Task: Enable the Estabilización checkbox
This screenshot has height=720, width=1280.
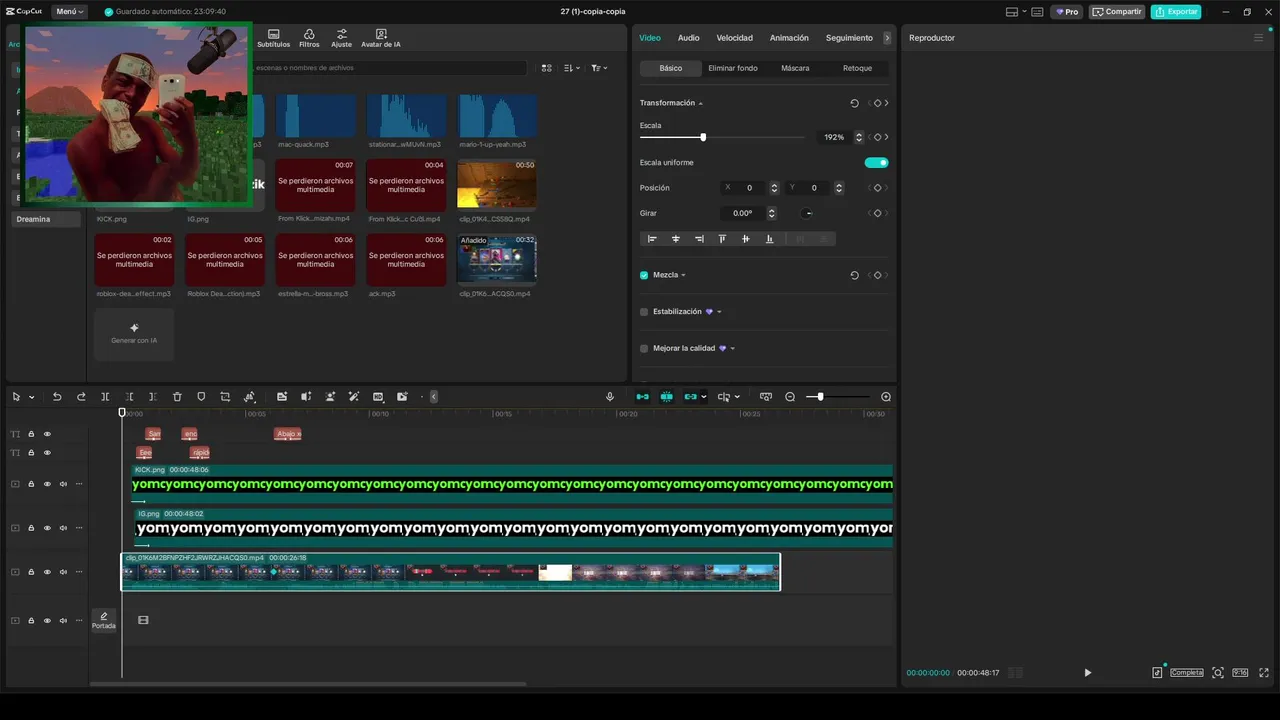Action: click(644, 312)
